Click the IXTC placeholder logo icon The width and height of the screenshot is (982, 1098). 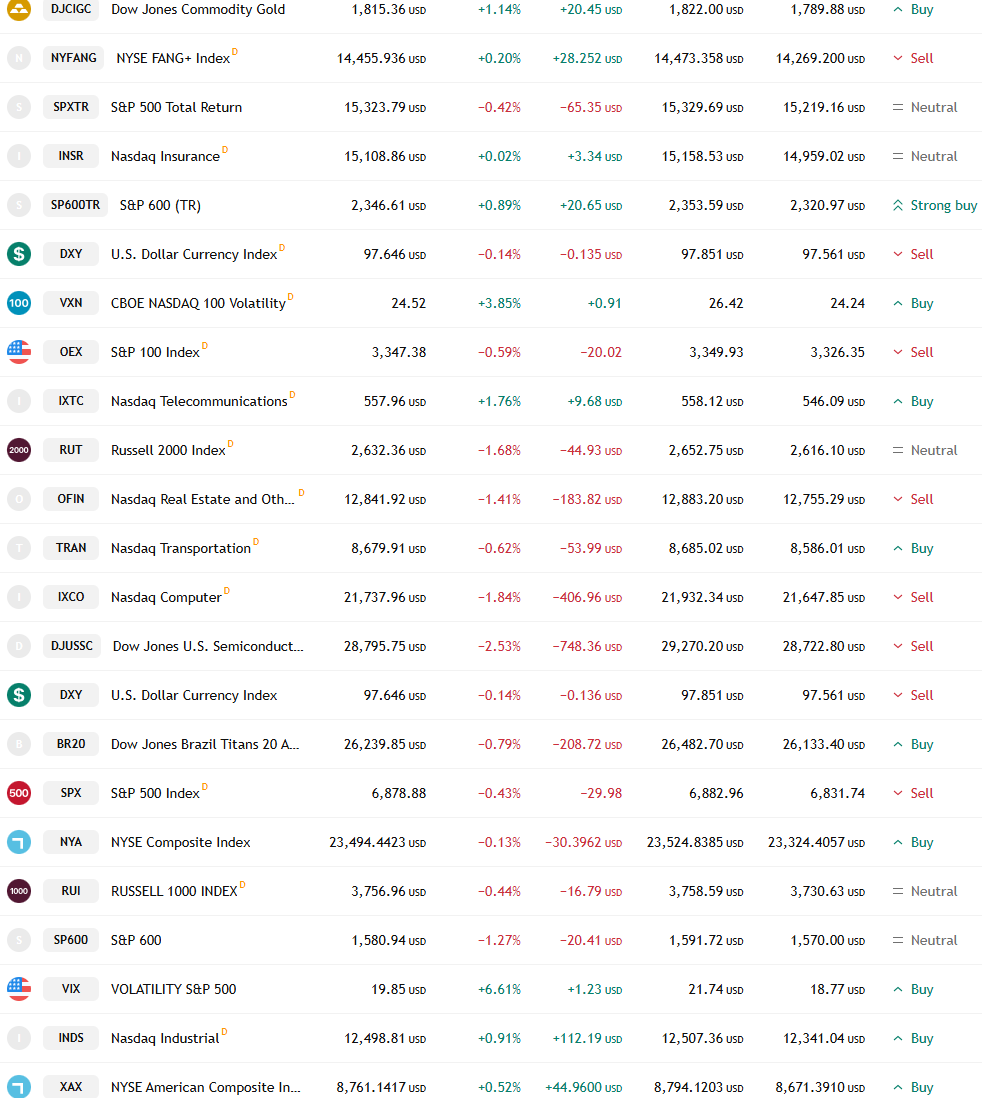coord(19,401)
